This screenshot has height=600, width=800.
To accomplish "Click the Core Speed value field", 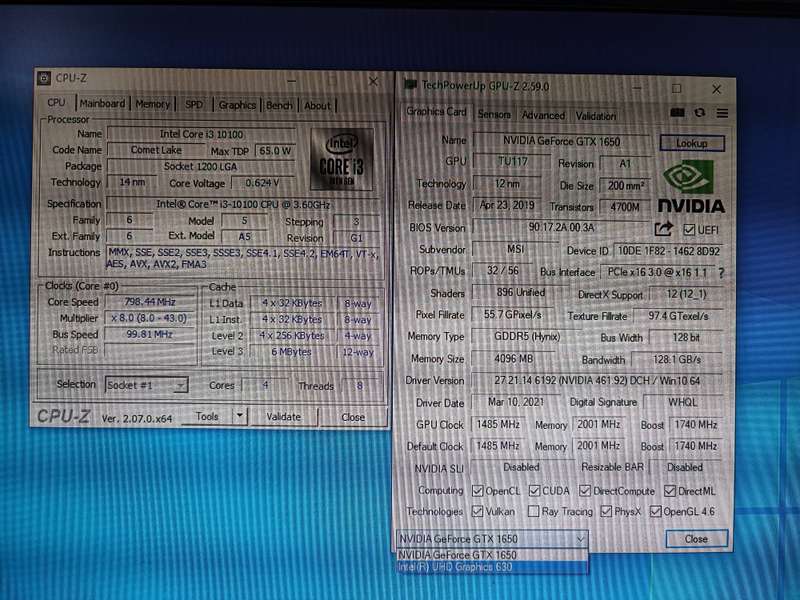I will click(x=150, y=302).
